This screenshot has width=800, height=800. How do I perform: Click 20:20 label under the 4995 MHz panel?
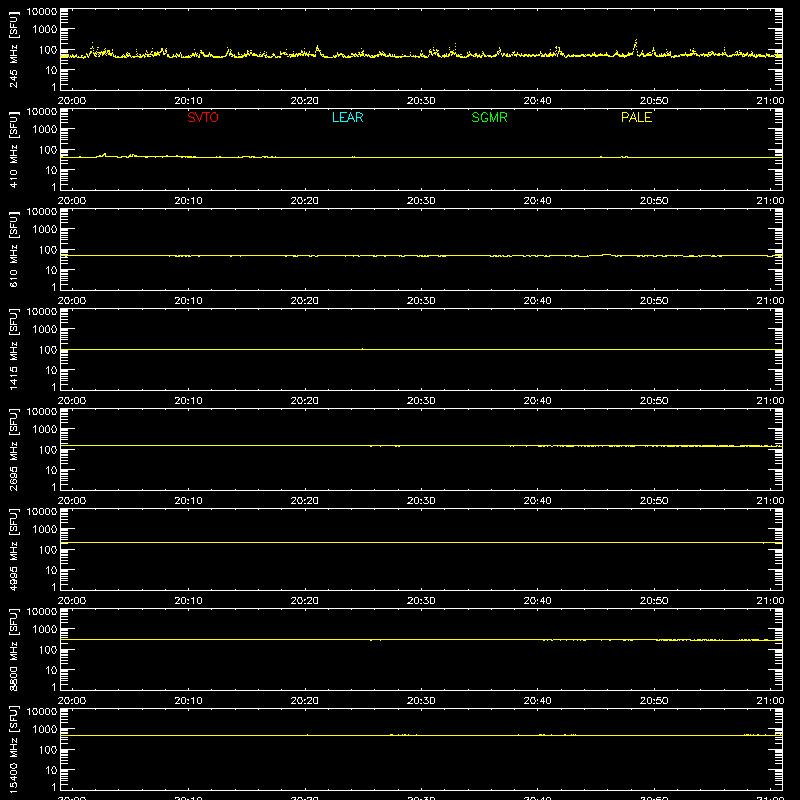point(305,601)
